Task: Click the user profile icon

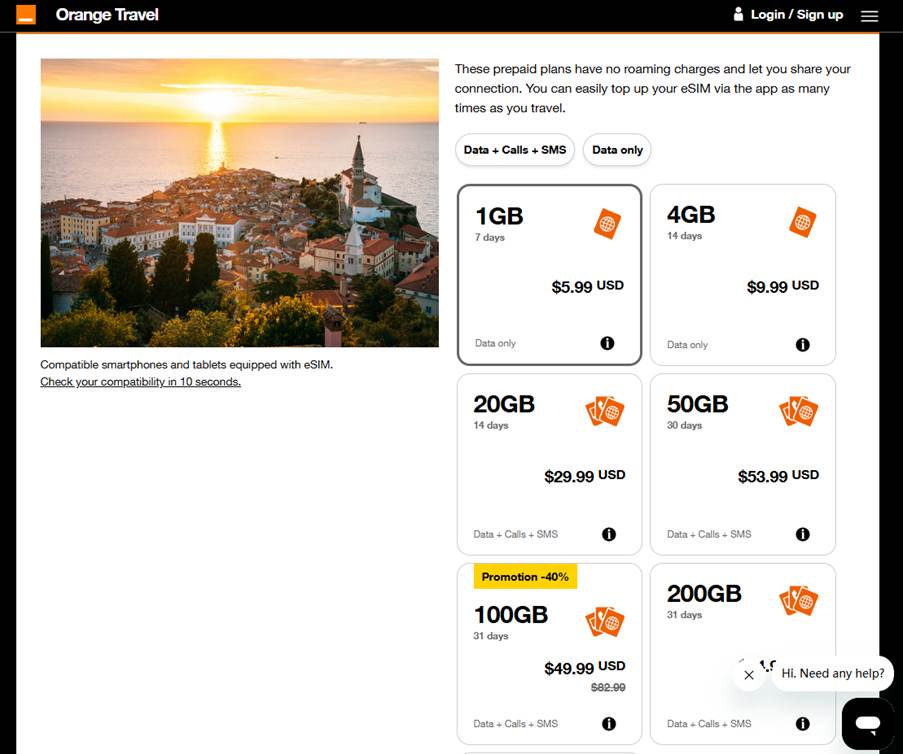Action: click(739, 15)
